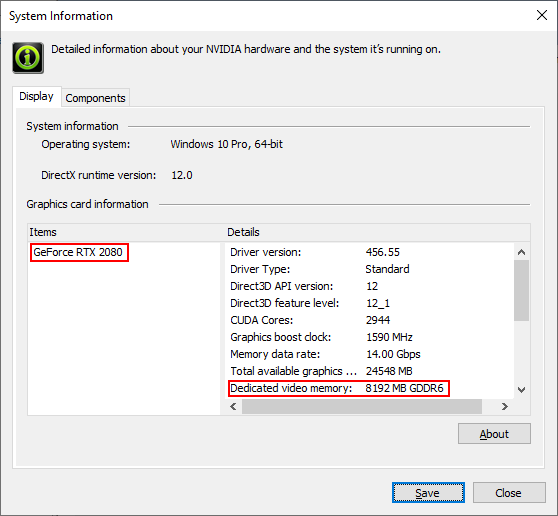The width and height of the screenshot is (558, 516).
Task: Open the About dialog
Action: coord(494,434)
